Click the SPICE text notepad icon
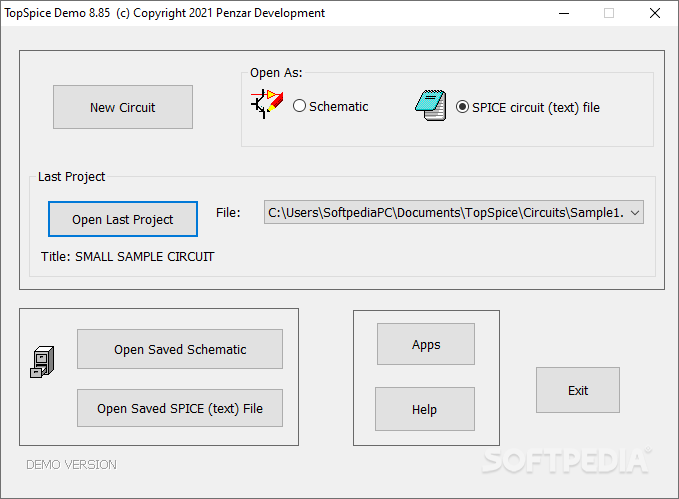Image resolution: width=679 pixels, height=499 pixels. pos(430,105)
